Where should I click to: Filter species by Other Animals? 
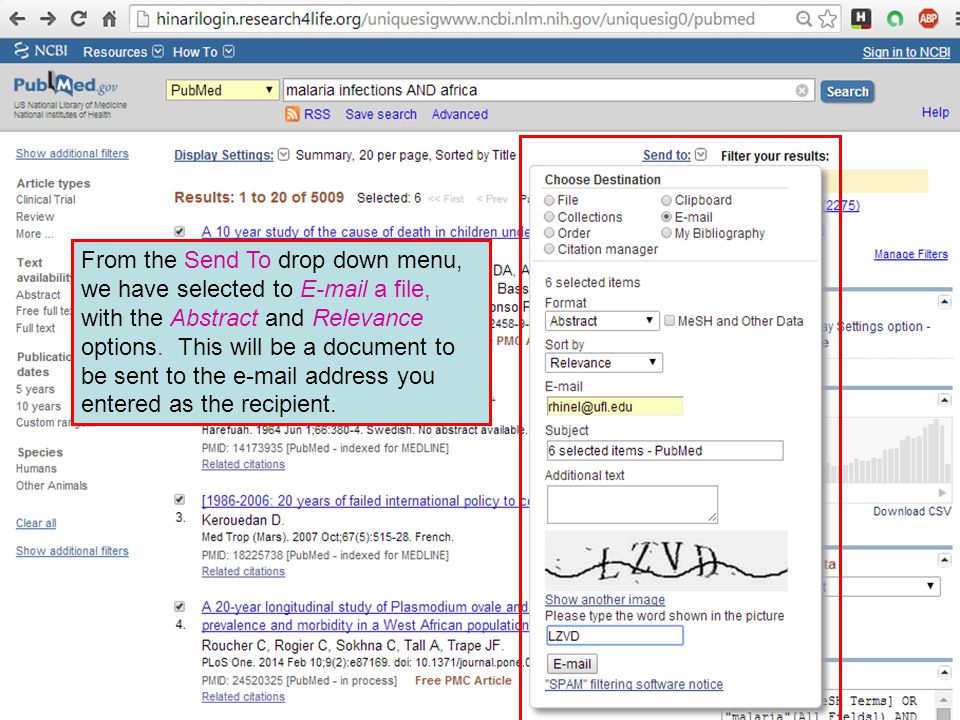pos(51,486)
